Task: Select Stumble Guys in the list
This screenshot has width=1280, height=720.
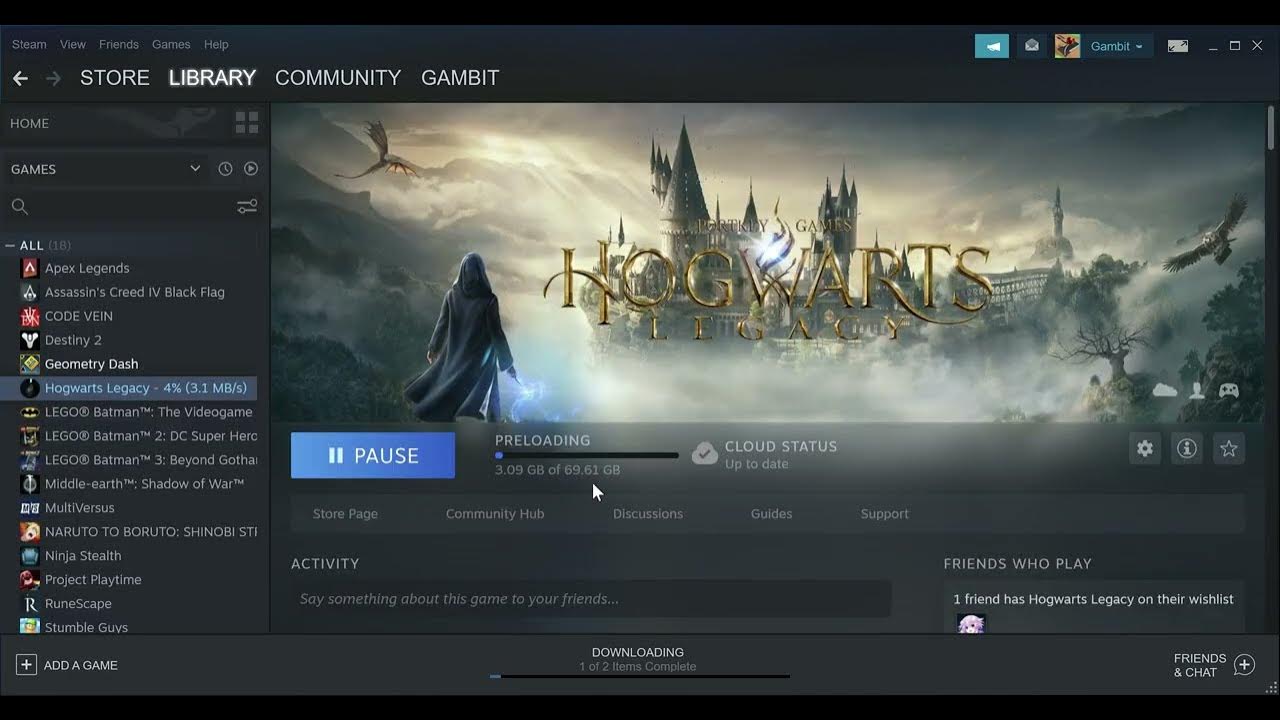Action: (x=86, y=627)
